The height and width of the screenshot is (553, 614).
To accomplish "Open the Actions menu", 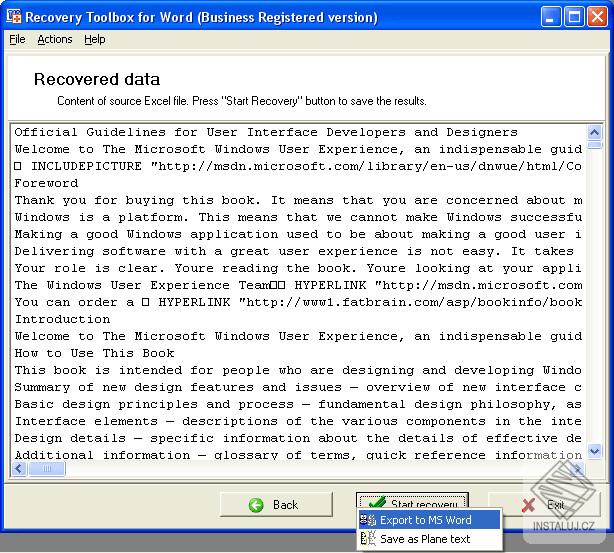I will 55,39.
